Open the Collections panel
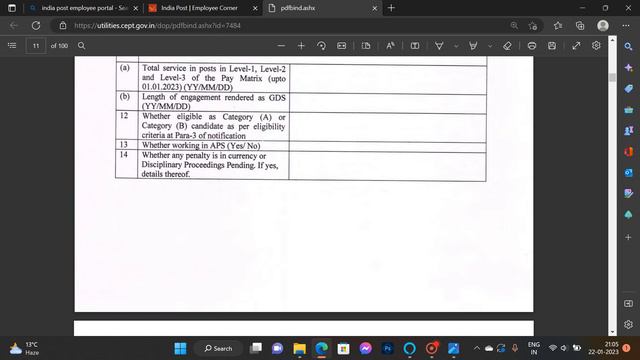Screen dimensions: 640x360 tap(580, 25)
